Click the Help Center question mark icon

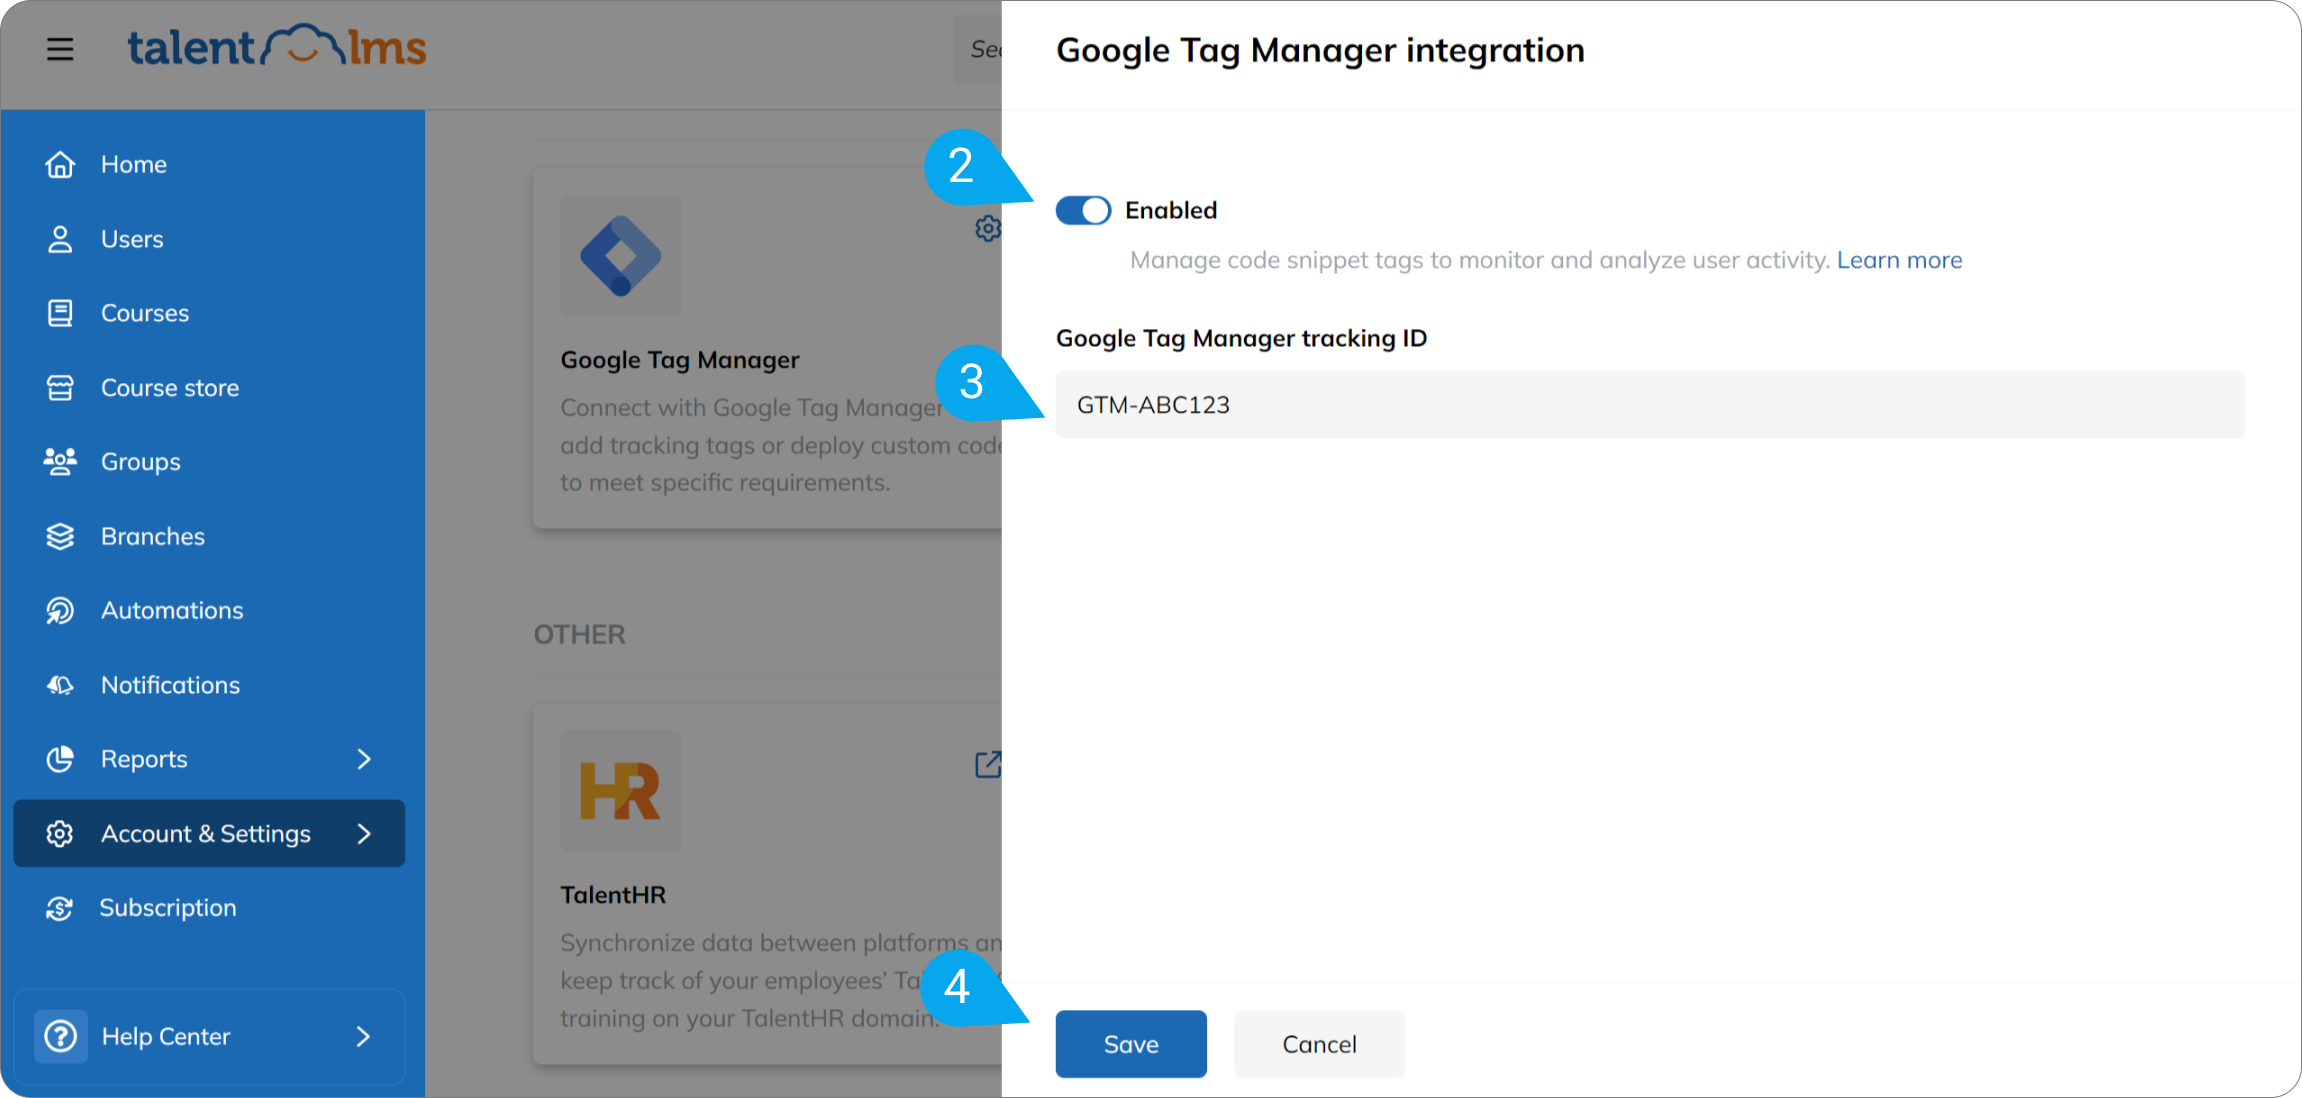[x=61, y=1036]
